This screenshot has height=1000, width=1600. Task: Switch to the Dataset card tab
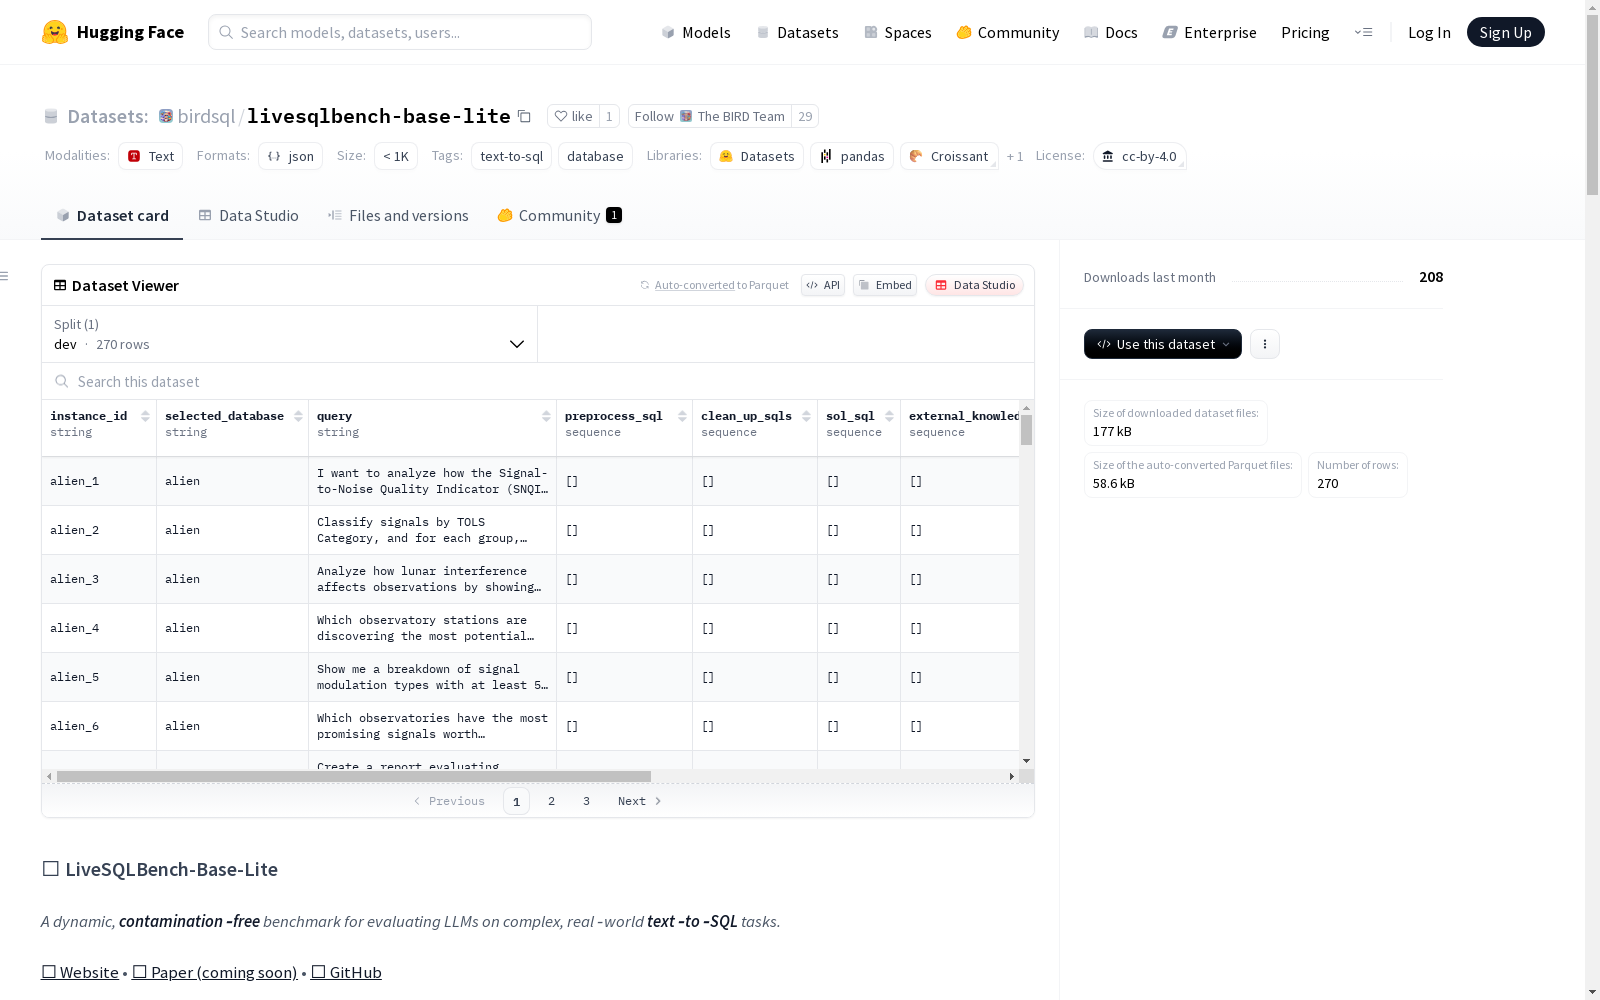112,216
